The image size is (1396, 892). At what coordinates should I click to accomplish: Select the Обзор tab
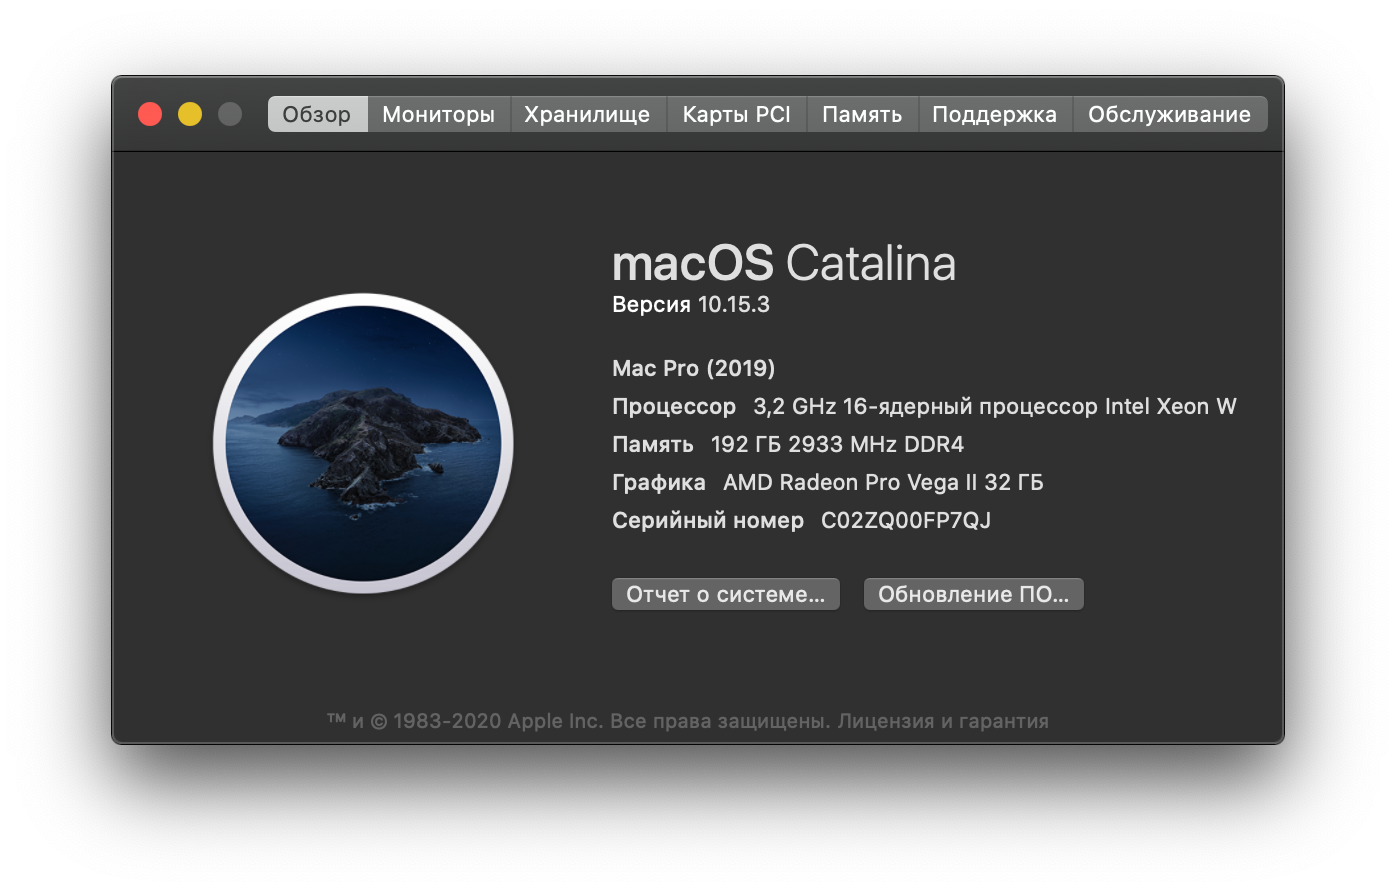(x=317, y=114)
